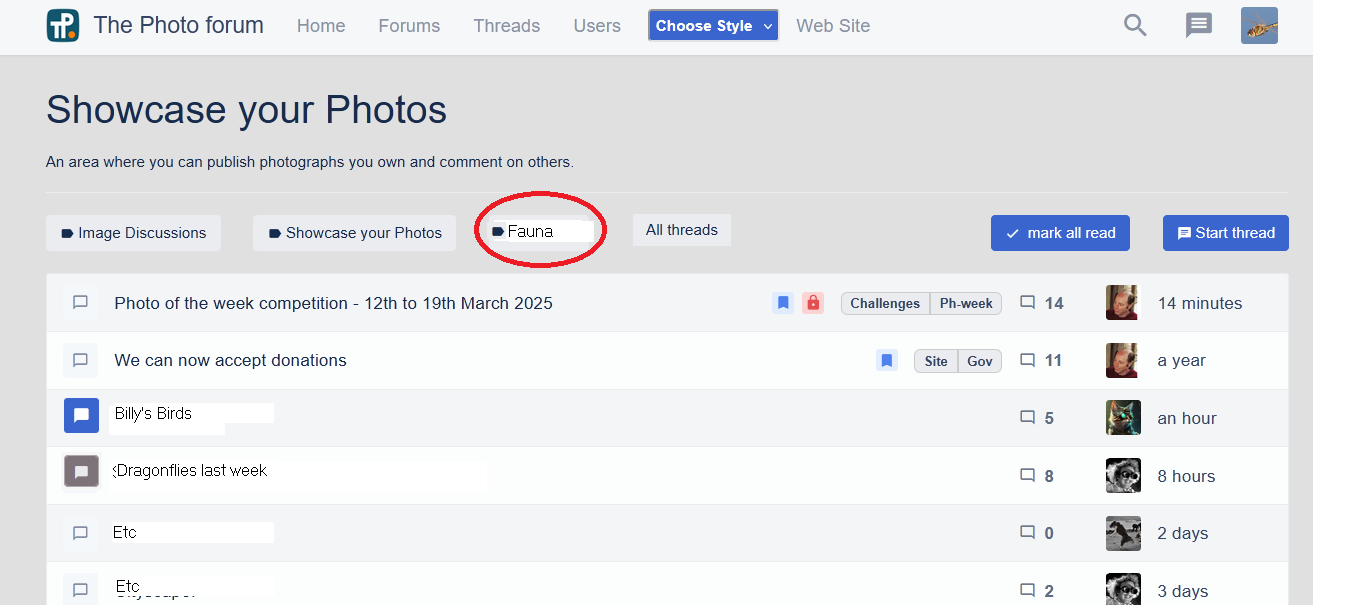Image resolution: width=1349 pixels, height=605 pixels.
Task: Show All threads filter
Action: (681, 230)
